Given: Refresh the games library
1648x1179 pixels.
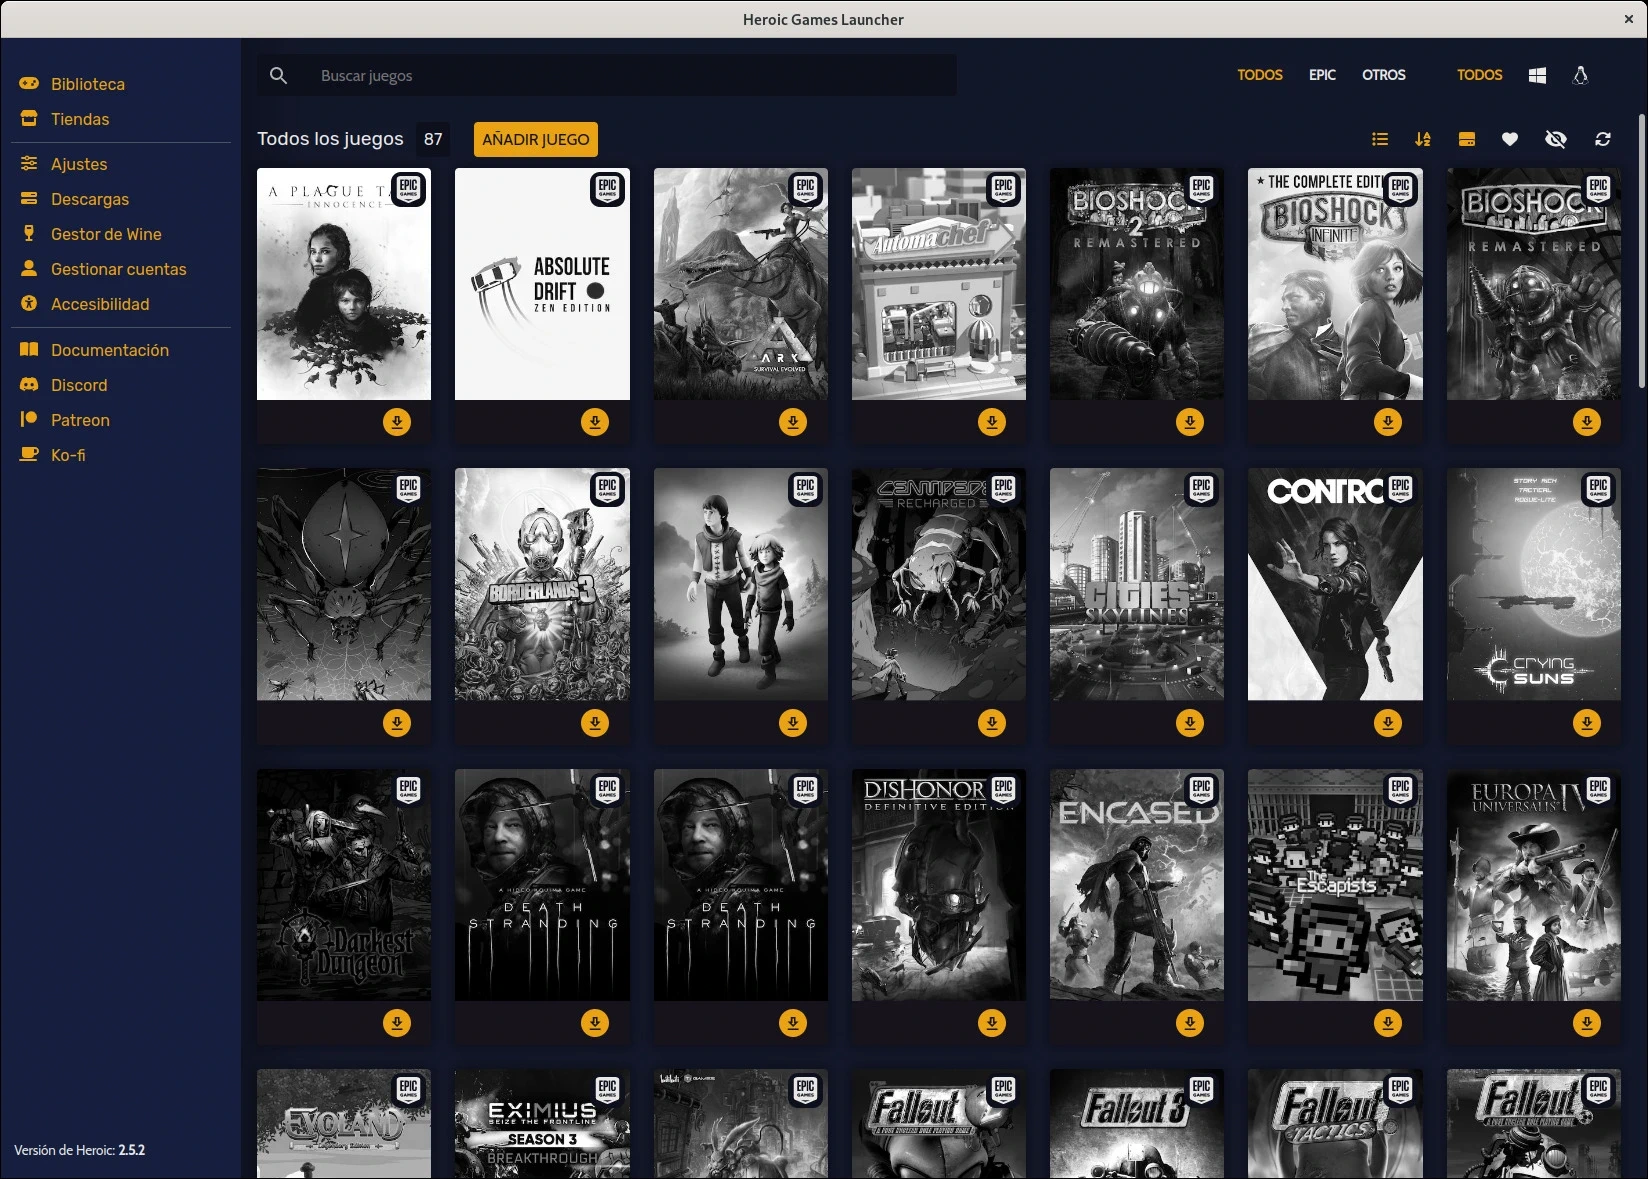Looking at the screenshot, I should click(x=1602, y=139).
